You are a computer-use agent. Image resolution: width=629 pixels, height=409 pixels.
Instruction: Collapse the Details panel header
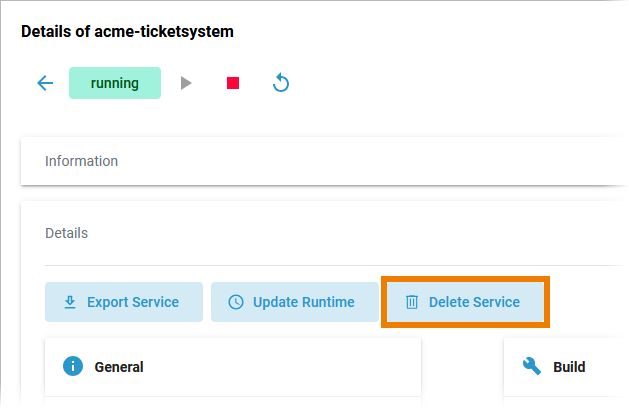pos(320,233)
